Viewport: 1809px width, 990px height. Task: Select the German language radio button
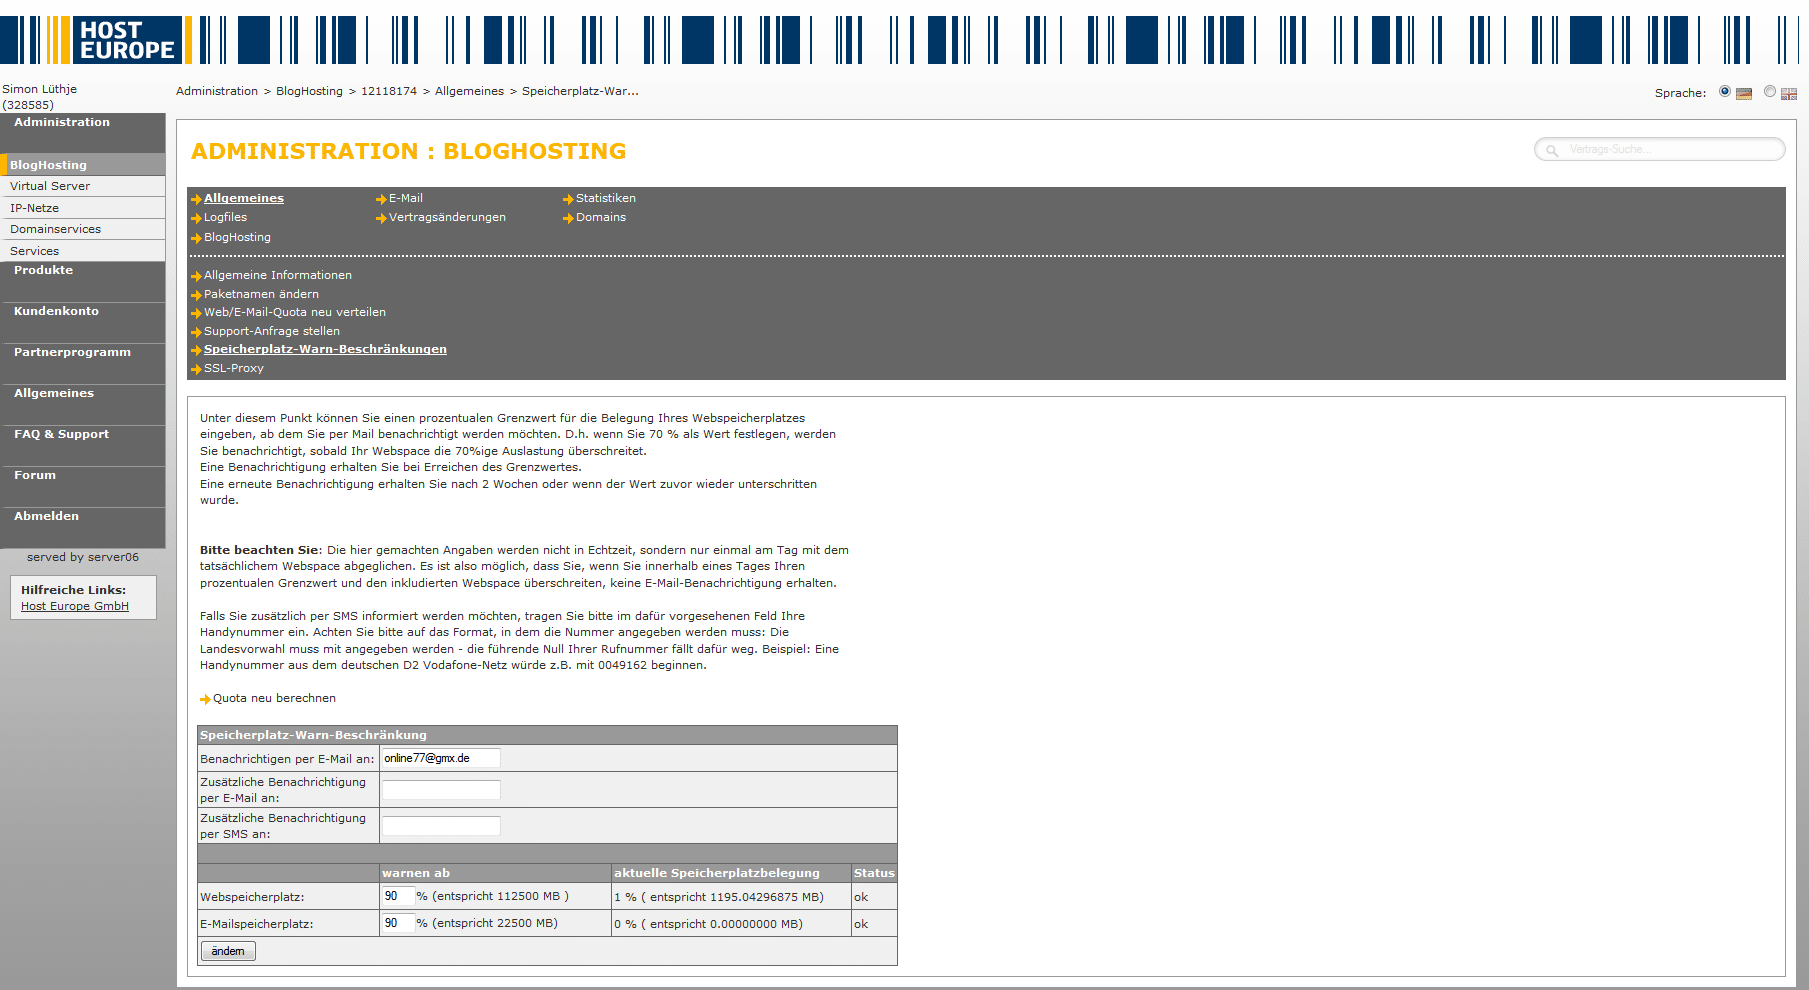point(1725,92)
